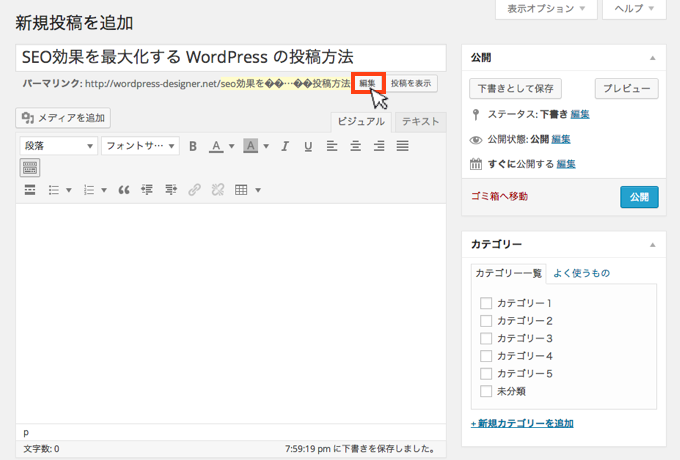Screen dimensions: 680x460
Task: Check カテゴリー4 checkbox
Action: coord(486,356)
